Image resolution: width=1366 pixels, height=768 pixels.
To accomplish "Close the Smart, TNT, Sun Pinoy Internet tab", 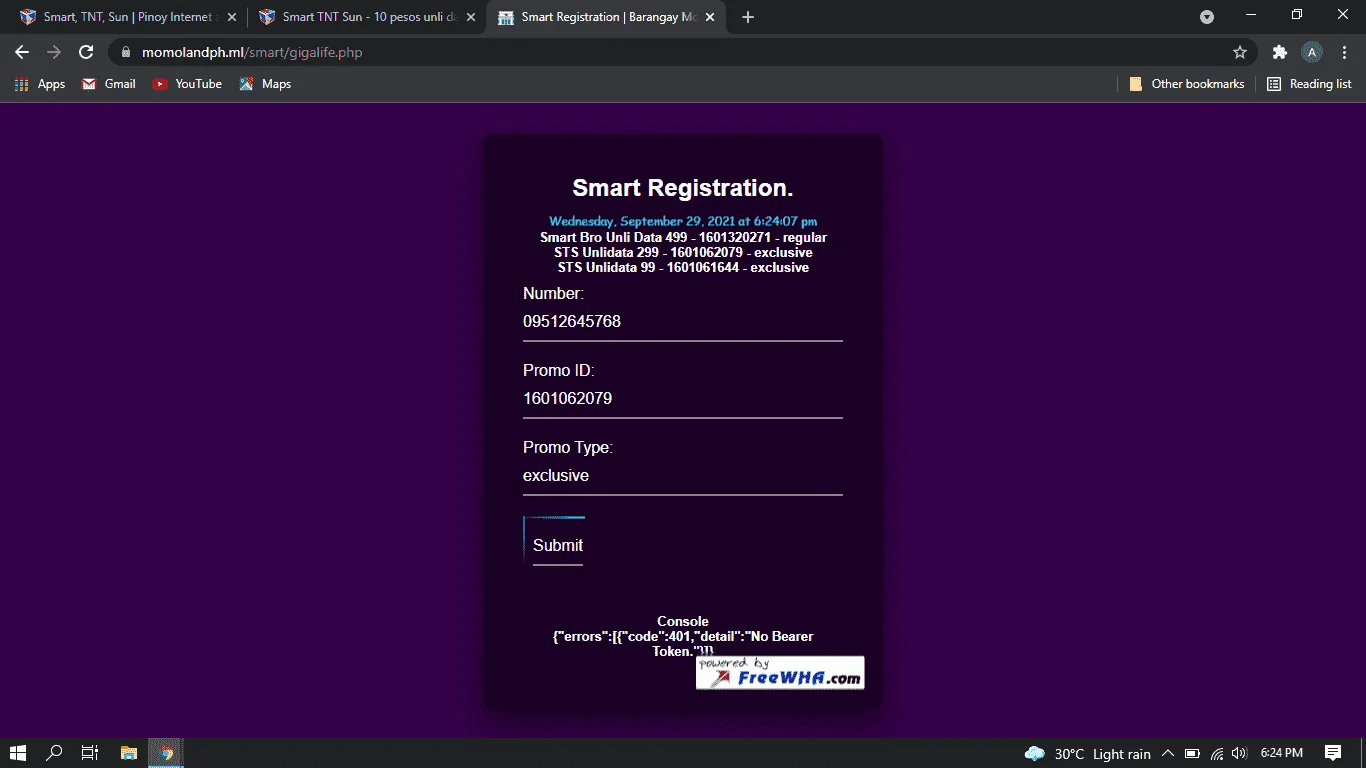I will pos(232,17).
